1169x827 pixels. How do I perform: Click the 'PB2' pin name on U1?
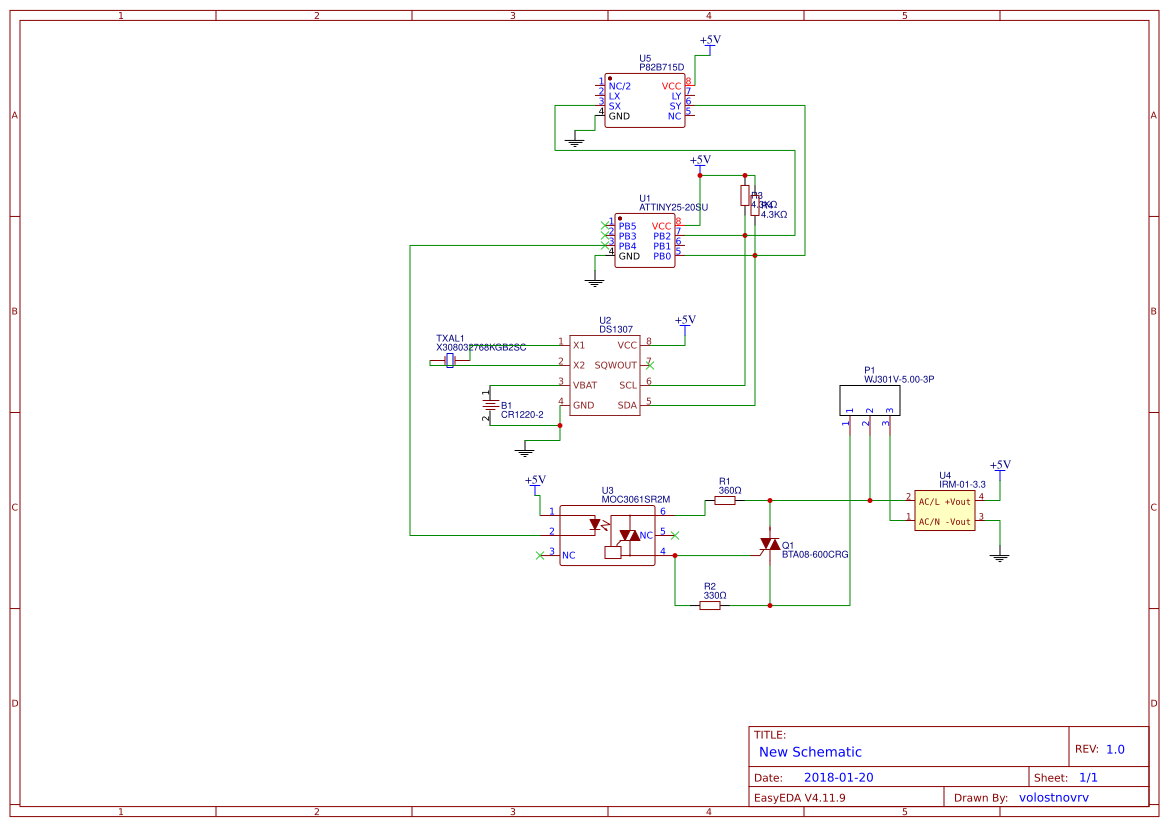pyautogui.click(x=662, y=236)
